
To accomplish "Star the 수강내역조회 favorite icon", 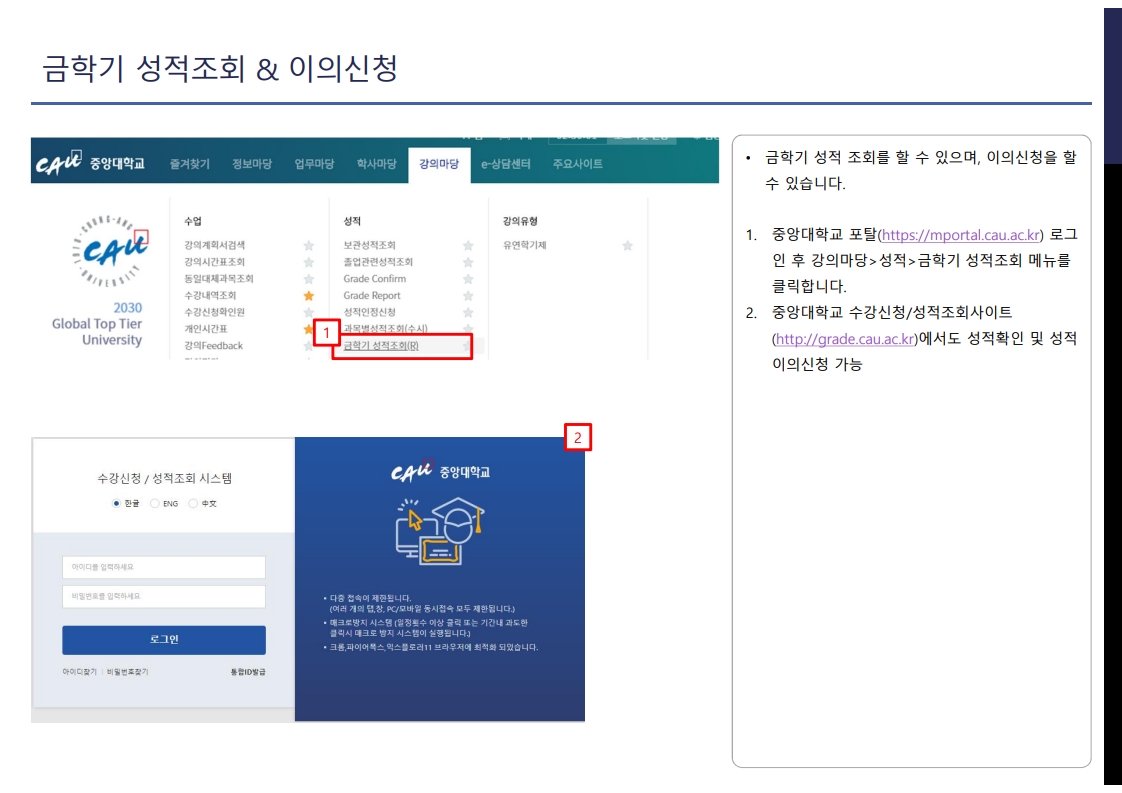I will tap(308, 295).
